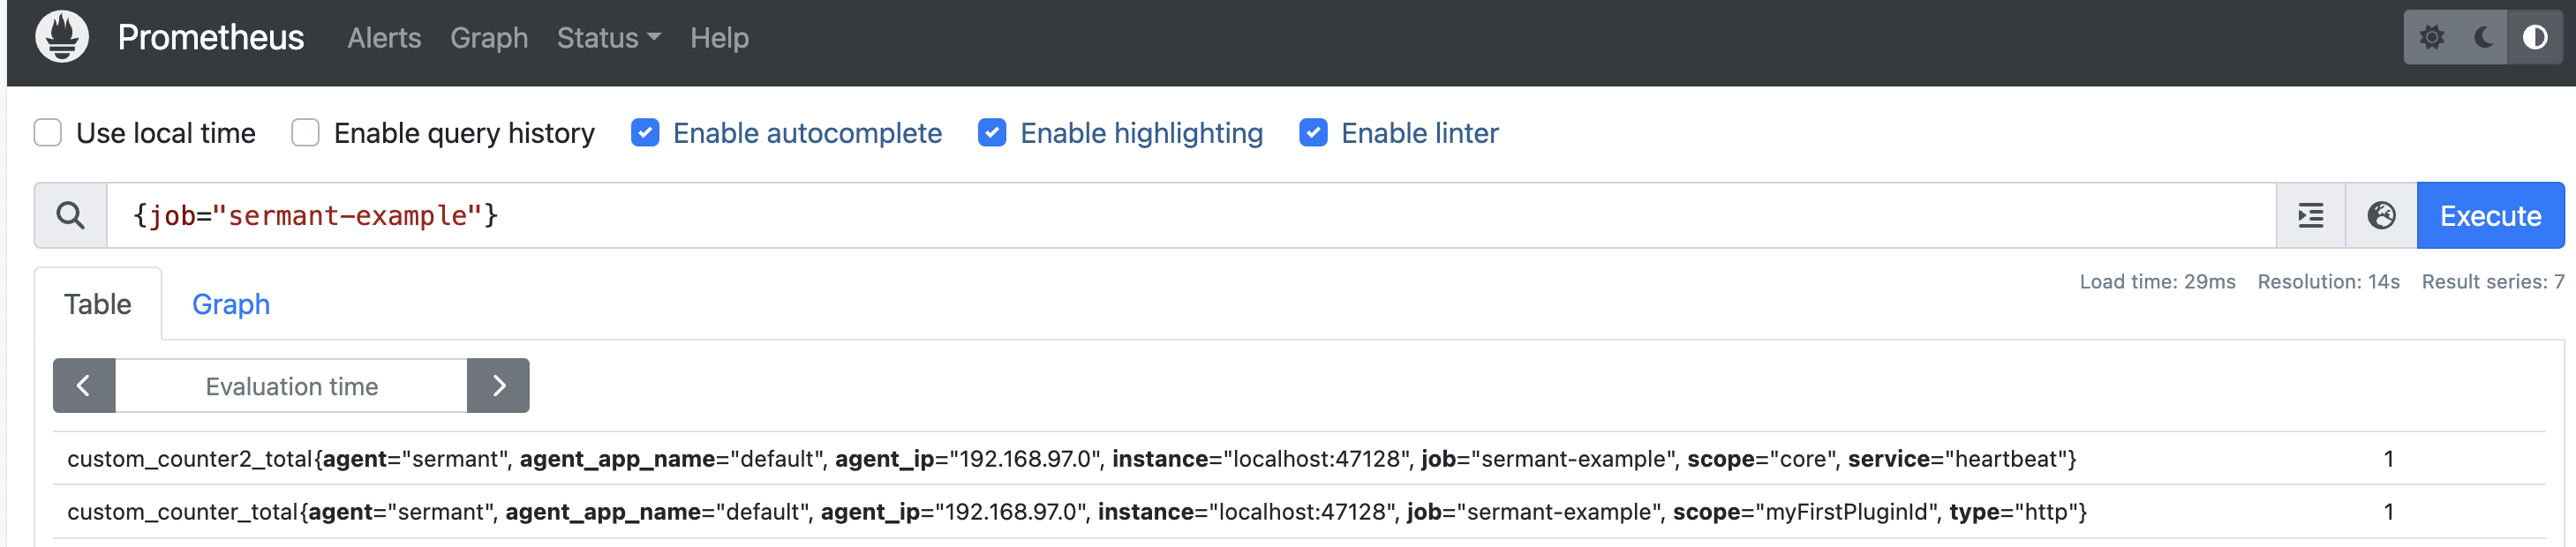Click the value 1 for custom_counter2_total
Viewport: 2576px width, 547px height.
pos(2388,459)
